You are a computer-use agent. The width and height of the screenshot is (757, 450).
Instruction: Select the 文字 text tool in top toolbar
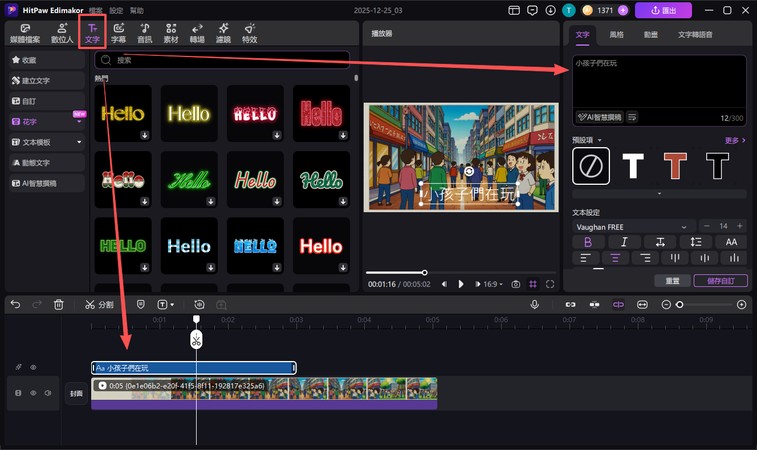click(92, 33)
